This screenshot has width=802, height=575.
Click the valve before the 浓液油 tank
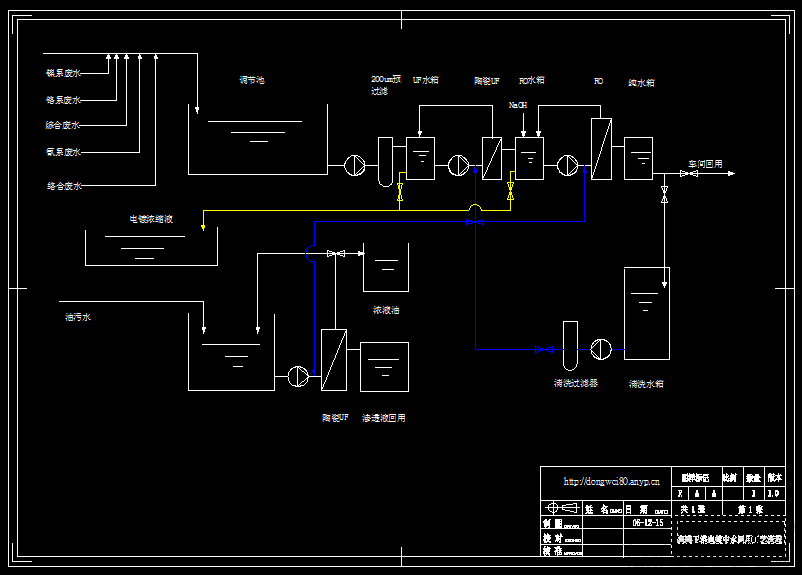click(x=336, y=253)
